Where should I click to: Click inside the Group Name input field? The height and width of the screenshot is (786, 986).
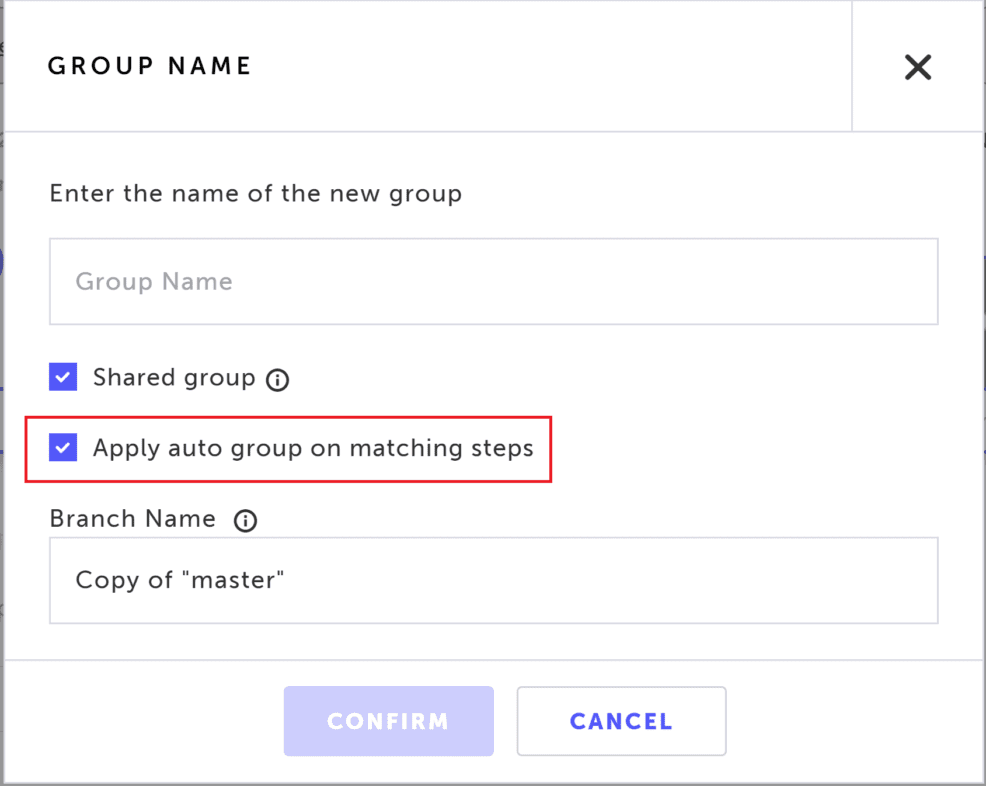coord(493,281)
